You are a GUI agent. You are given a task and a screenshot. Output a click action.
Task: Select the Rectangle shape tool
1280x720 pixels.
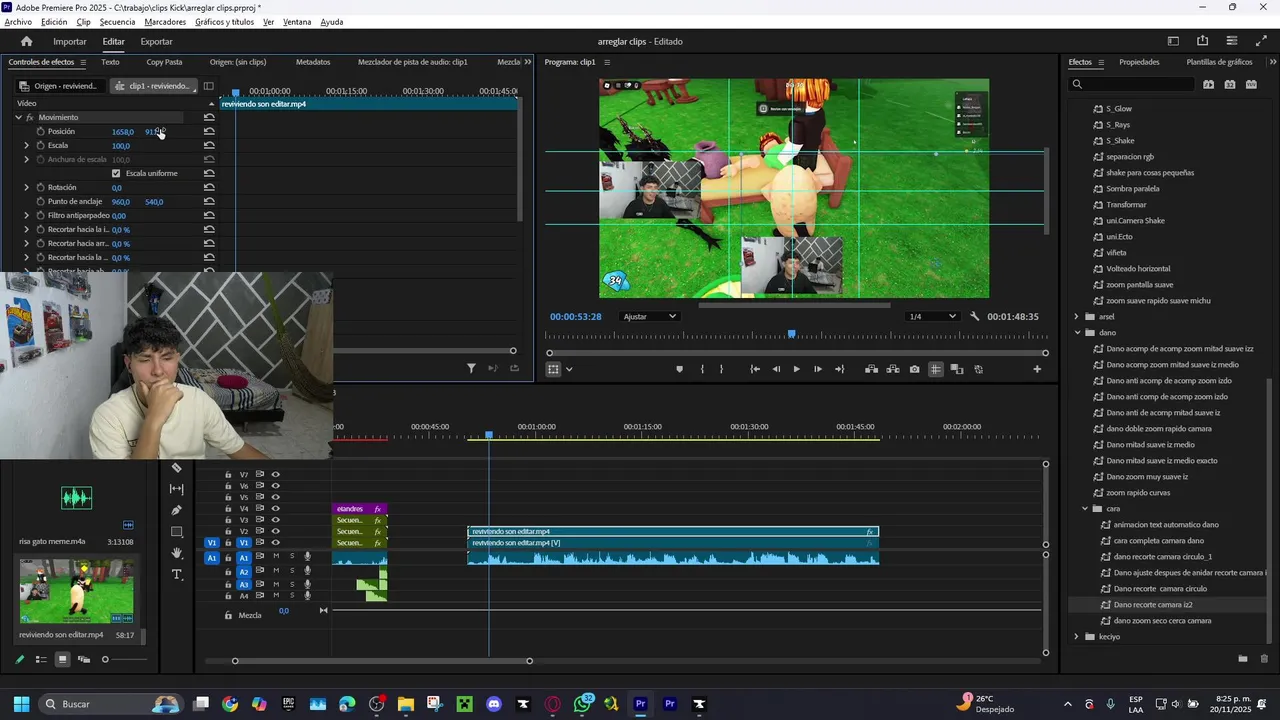177,532
